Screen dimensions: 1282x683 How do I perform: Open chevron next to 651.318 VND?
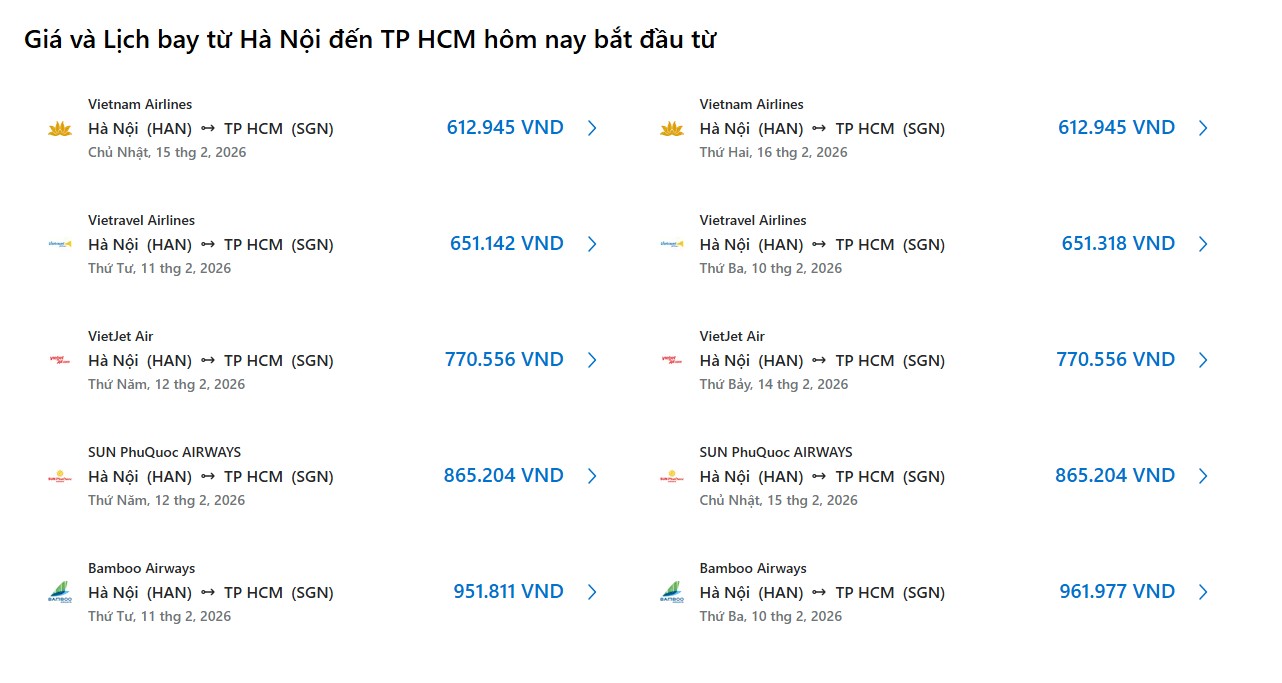point(1203,244)
